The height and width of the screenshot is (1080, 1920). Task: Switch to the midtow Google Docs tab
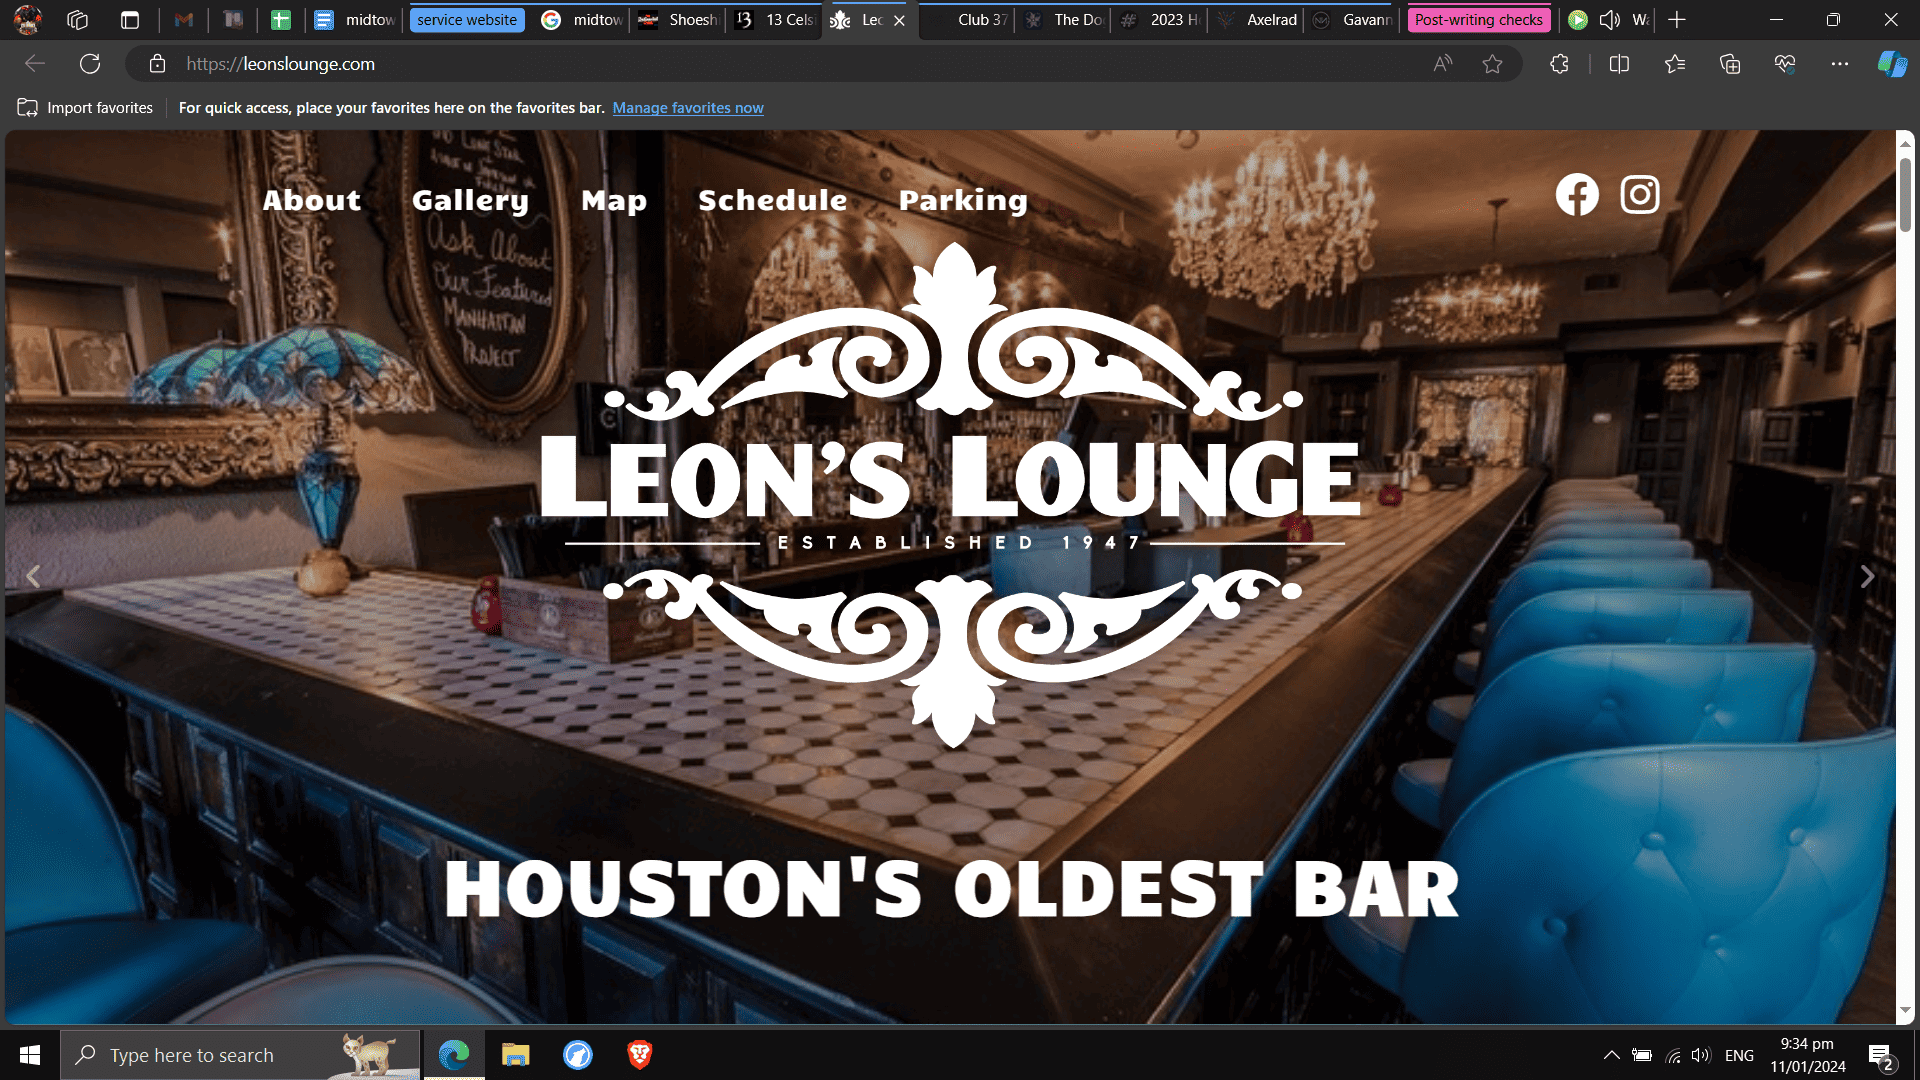[x=355, y=20]
